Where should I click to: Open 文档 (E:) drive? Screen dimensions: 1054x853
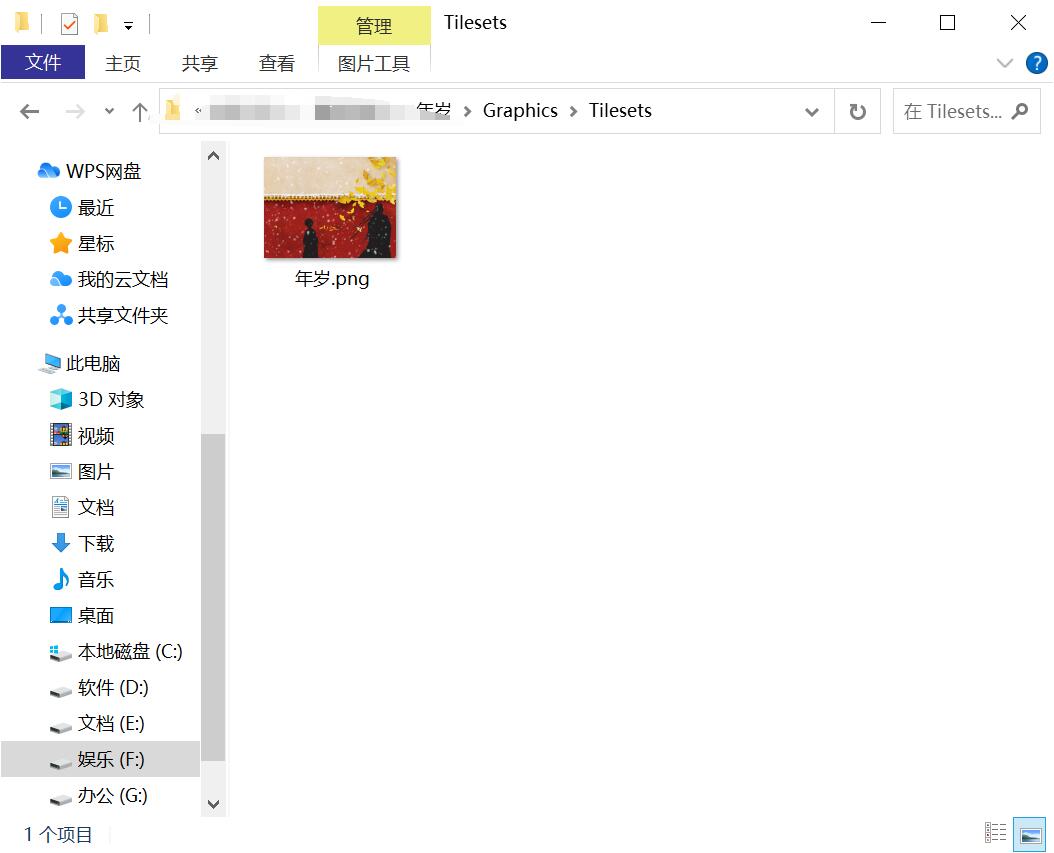click(97, 723)
